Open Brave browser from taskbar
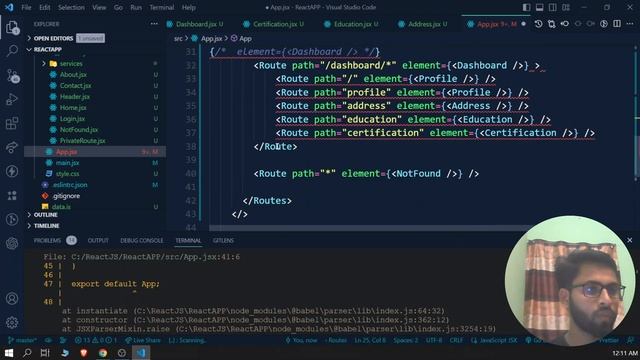The height and width of the screenshot is (360, 640). (84, 353)
